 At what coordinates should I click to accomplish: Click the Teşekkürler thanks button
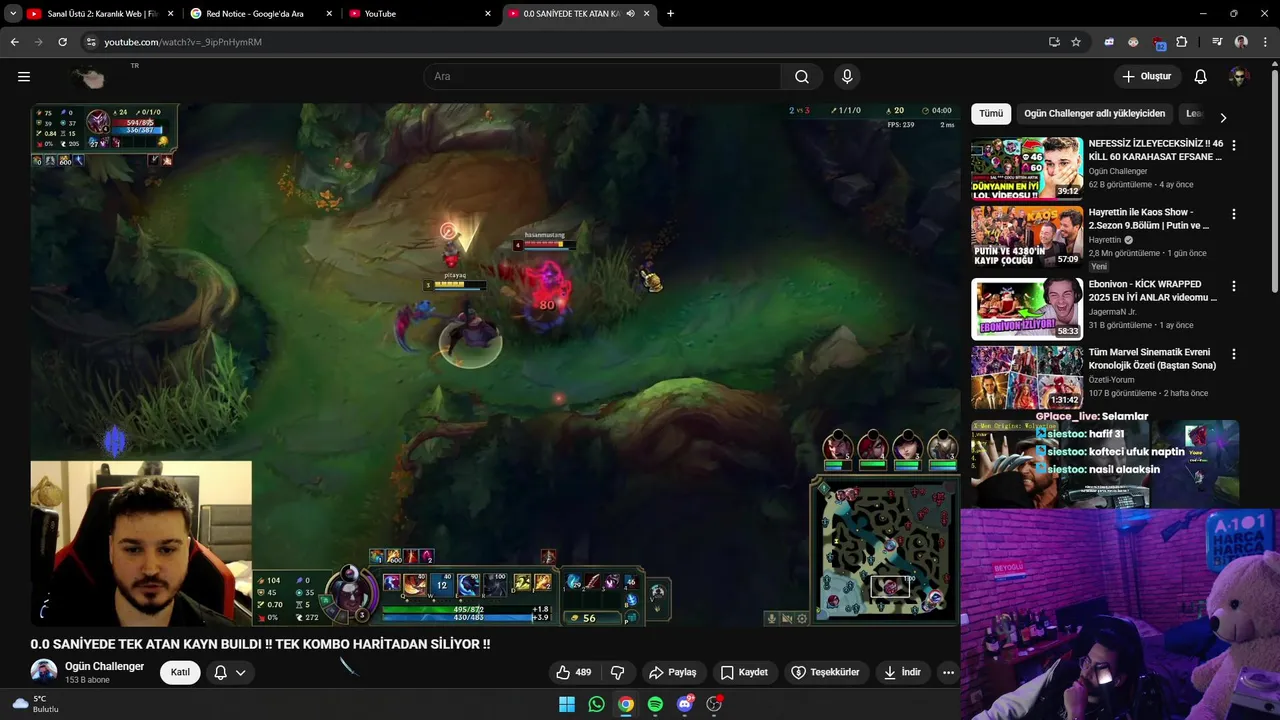pyautogui.click(x=825, y=672)
